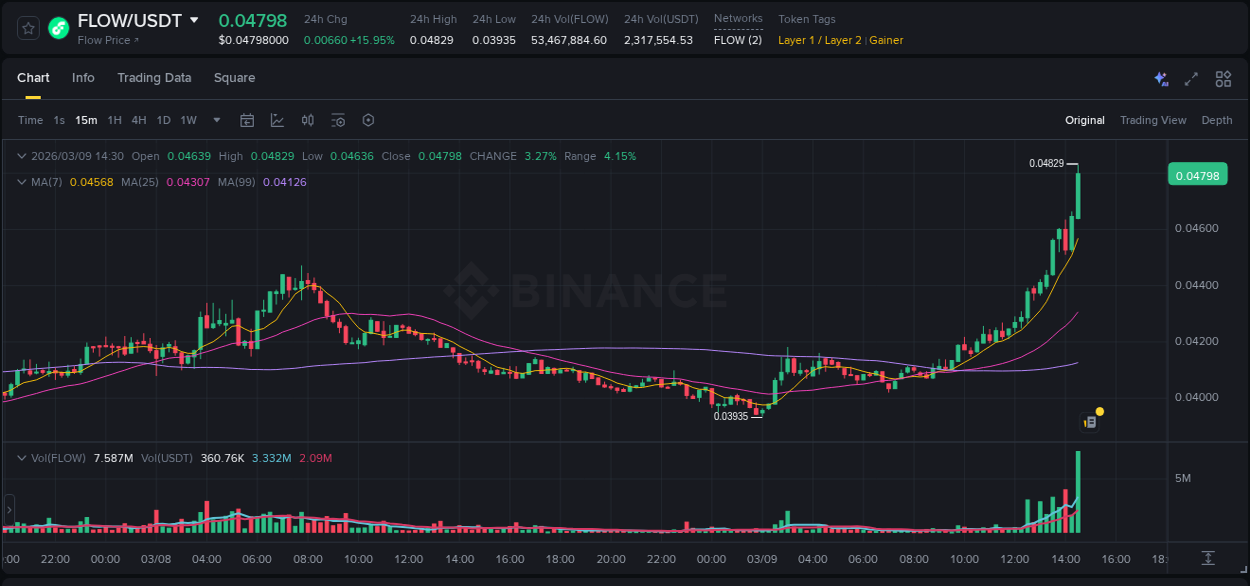Favorite FLOW/USDT using the star icon
Viewport: 1250px width, 586px height.
pos(28,28)
